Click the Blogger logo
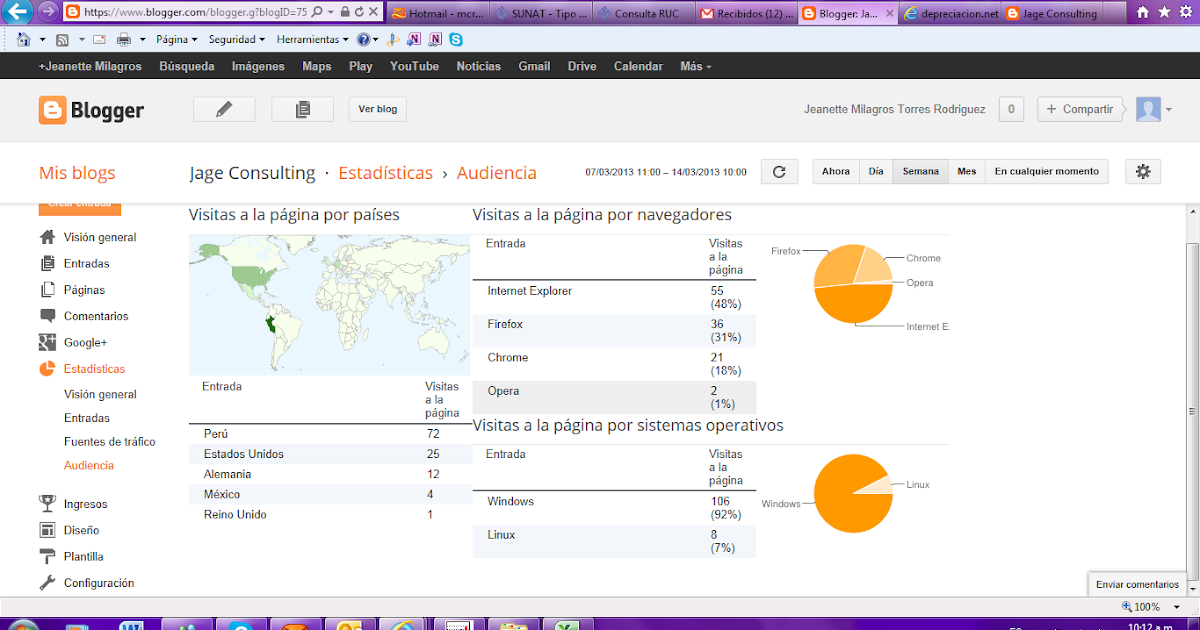The image size is (1200, 630). point(91,110)
